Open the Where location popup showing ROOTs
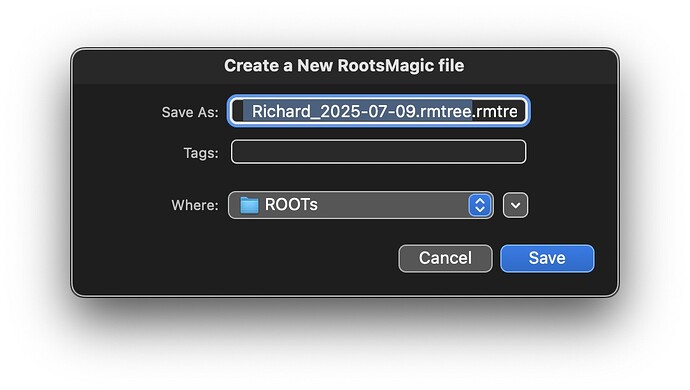 coord(360,205)
